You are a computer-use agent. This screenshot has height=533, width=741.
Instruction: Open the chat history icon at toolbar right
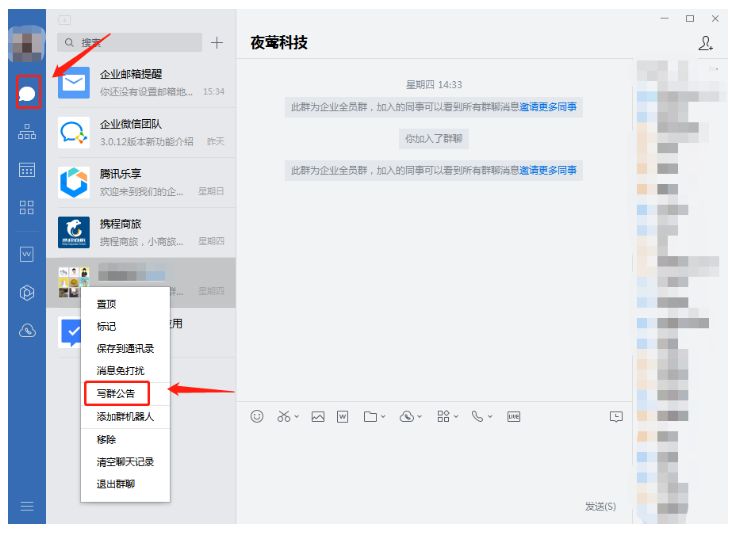pos(616,416)
